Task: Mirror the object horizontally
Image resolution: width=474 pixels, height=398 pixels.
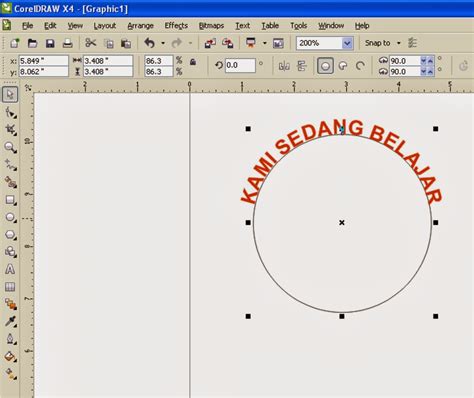Action: pos(284,66)
